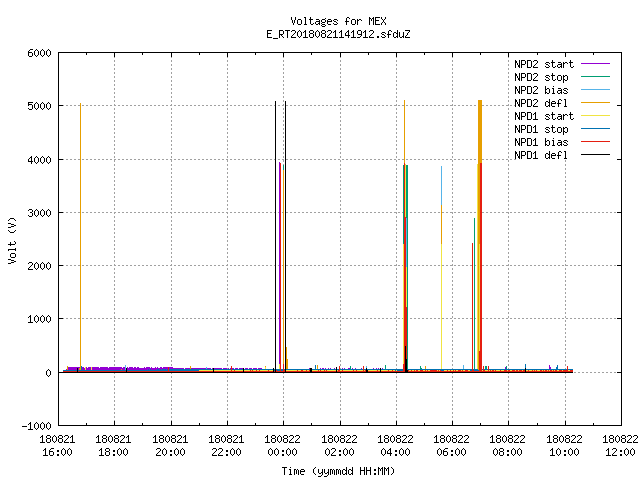
Task: Click the file name E_RT20180821141912.sfduZ
Action: tap(338, 34)
